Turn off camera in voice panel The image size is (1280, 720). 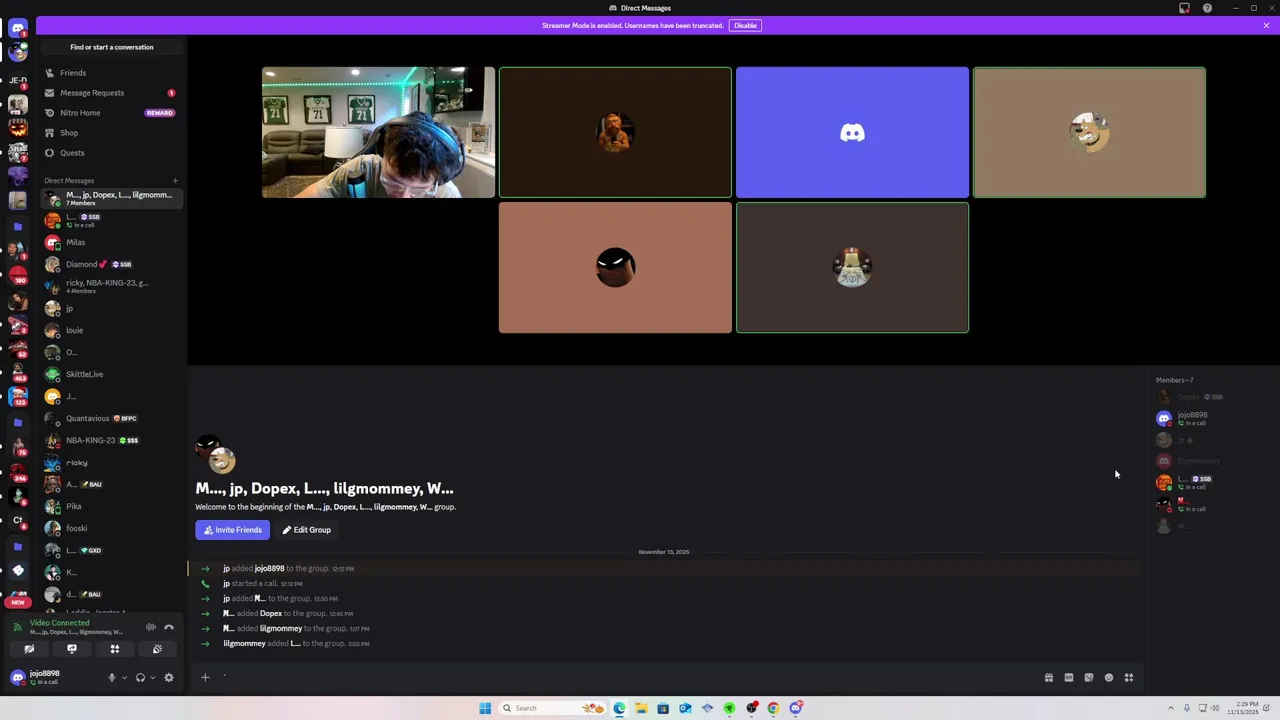pyautogui.click(x=29, y=649)
